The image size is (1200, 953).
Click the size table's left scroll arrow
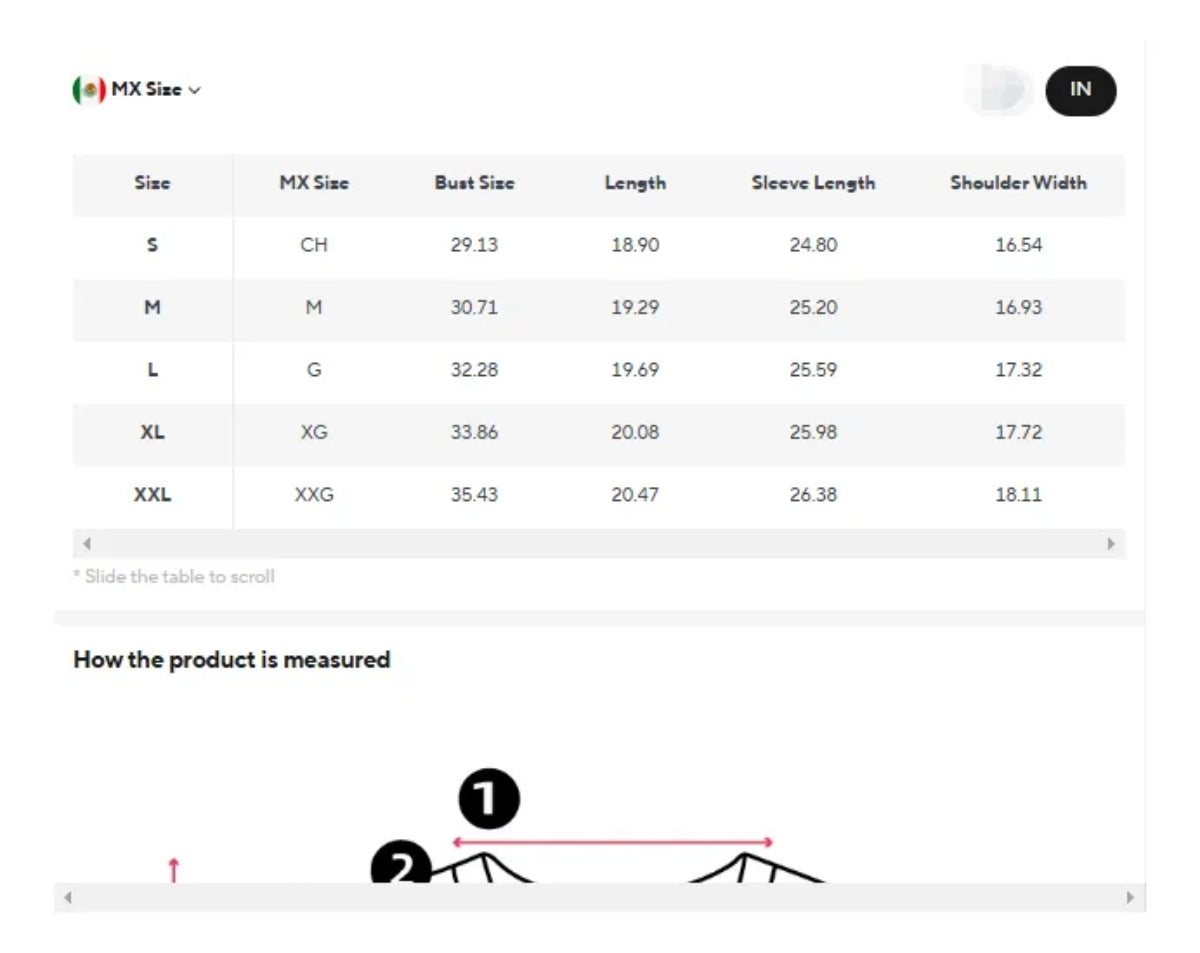pos(86,544)
